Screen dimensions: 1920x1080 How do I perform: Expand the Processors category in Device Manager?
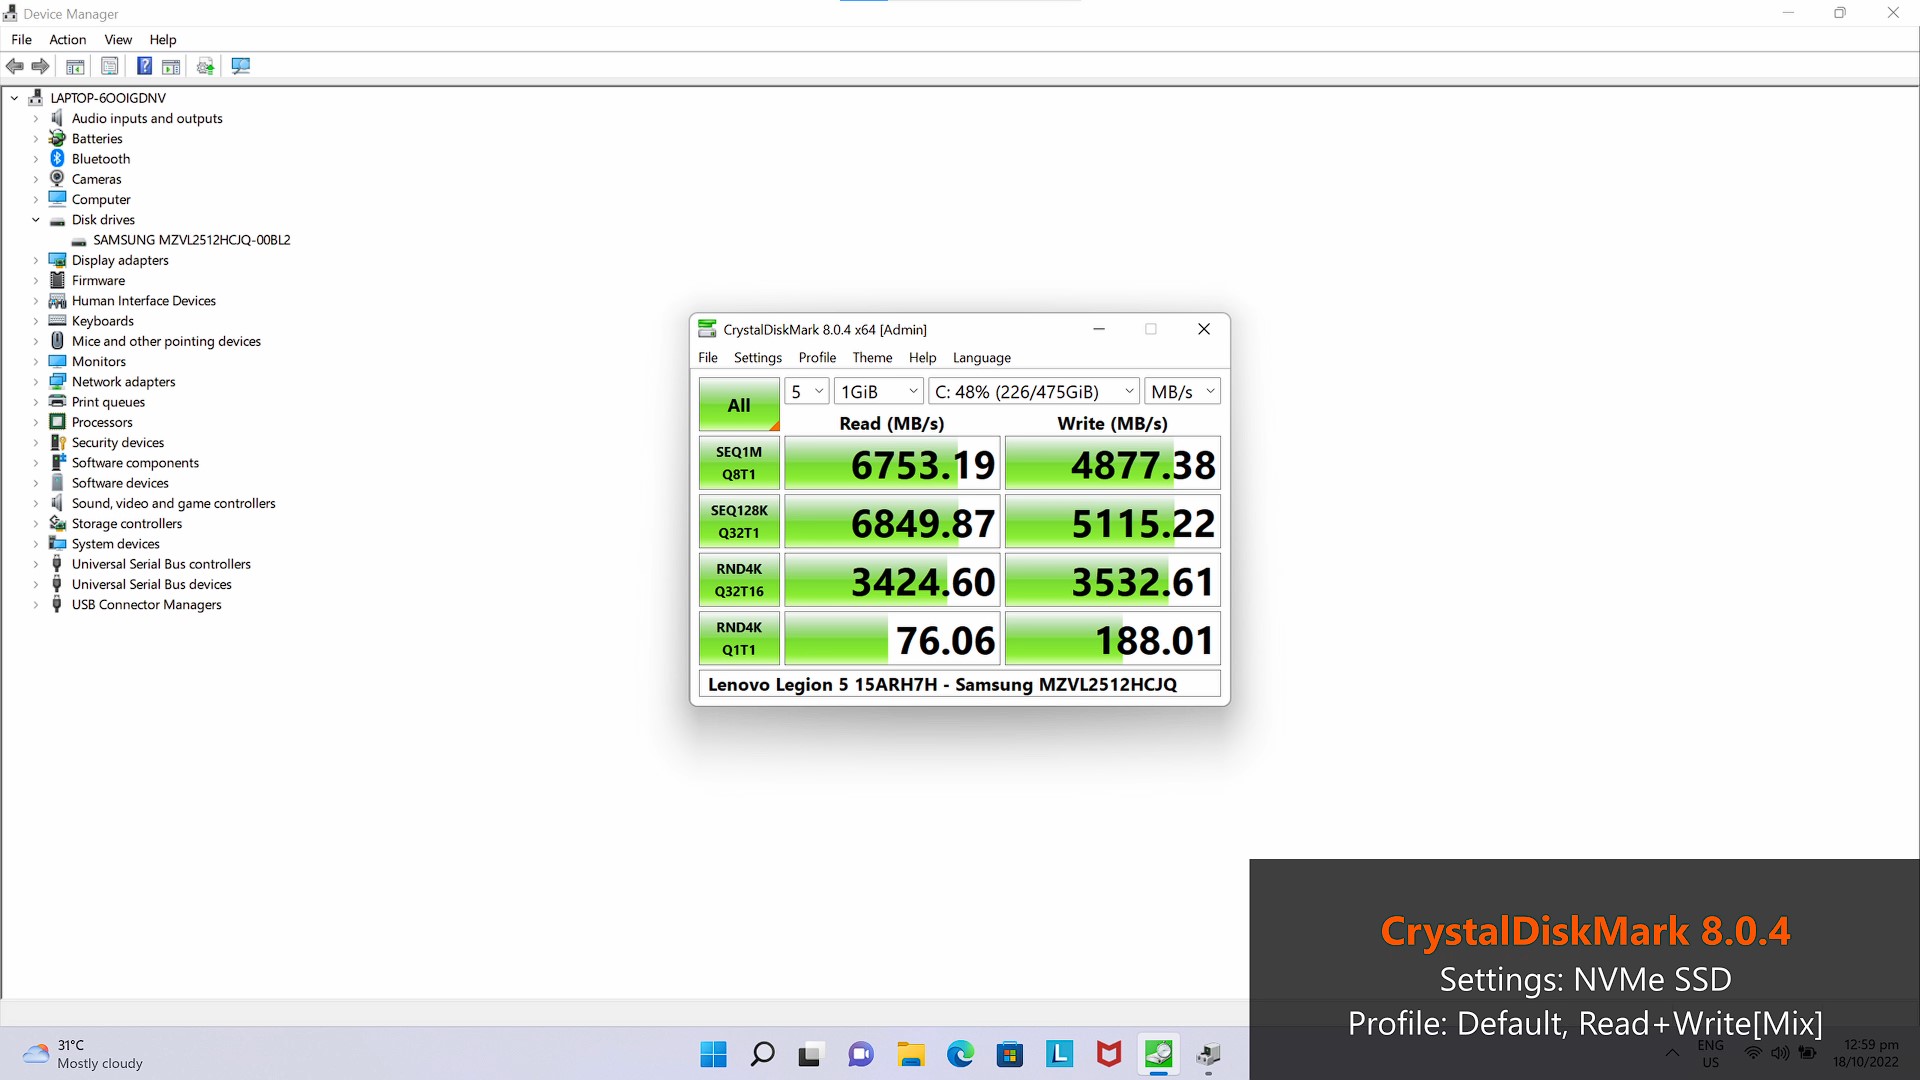coord(36,422)
